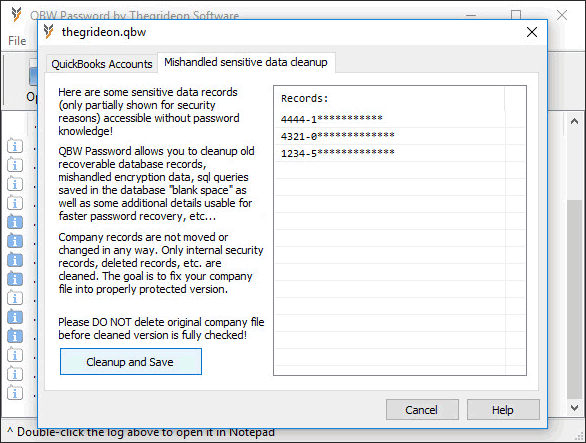This screenshot has height=443, width=586.
Task: Close the QBW Password main window
Action: (x=562, y=15)
